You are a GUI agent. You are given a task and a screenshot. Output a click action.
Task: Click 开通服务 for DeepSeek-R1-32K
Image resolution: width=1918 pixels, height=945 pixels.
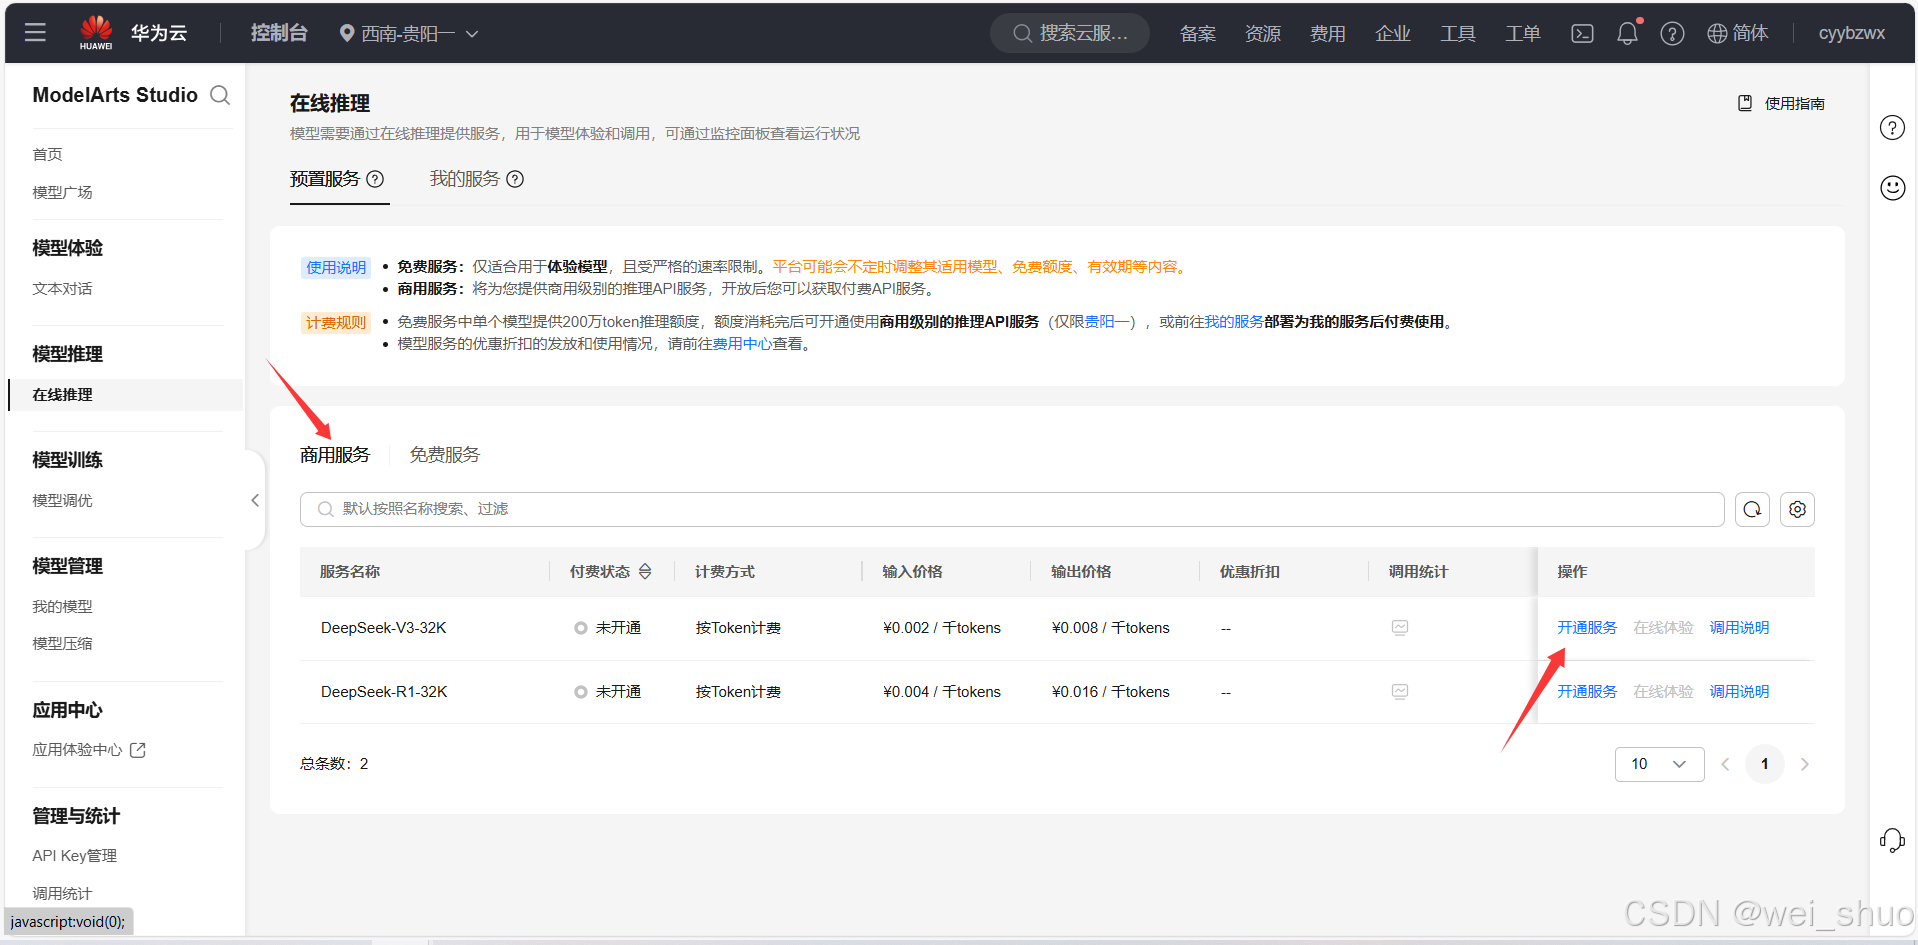[x=1587, y=692]
